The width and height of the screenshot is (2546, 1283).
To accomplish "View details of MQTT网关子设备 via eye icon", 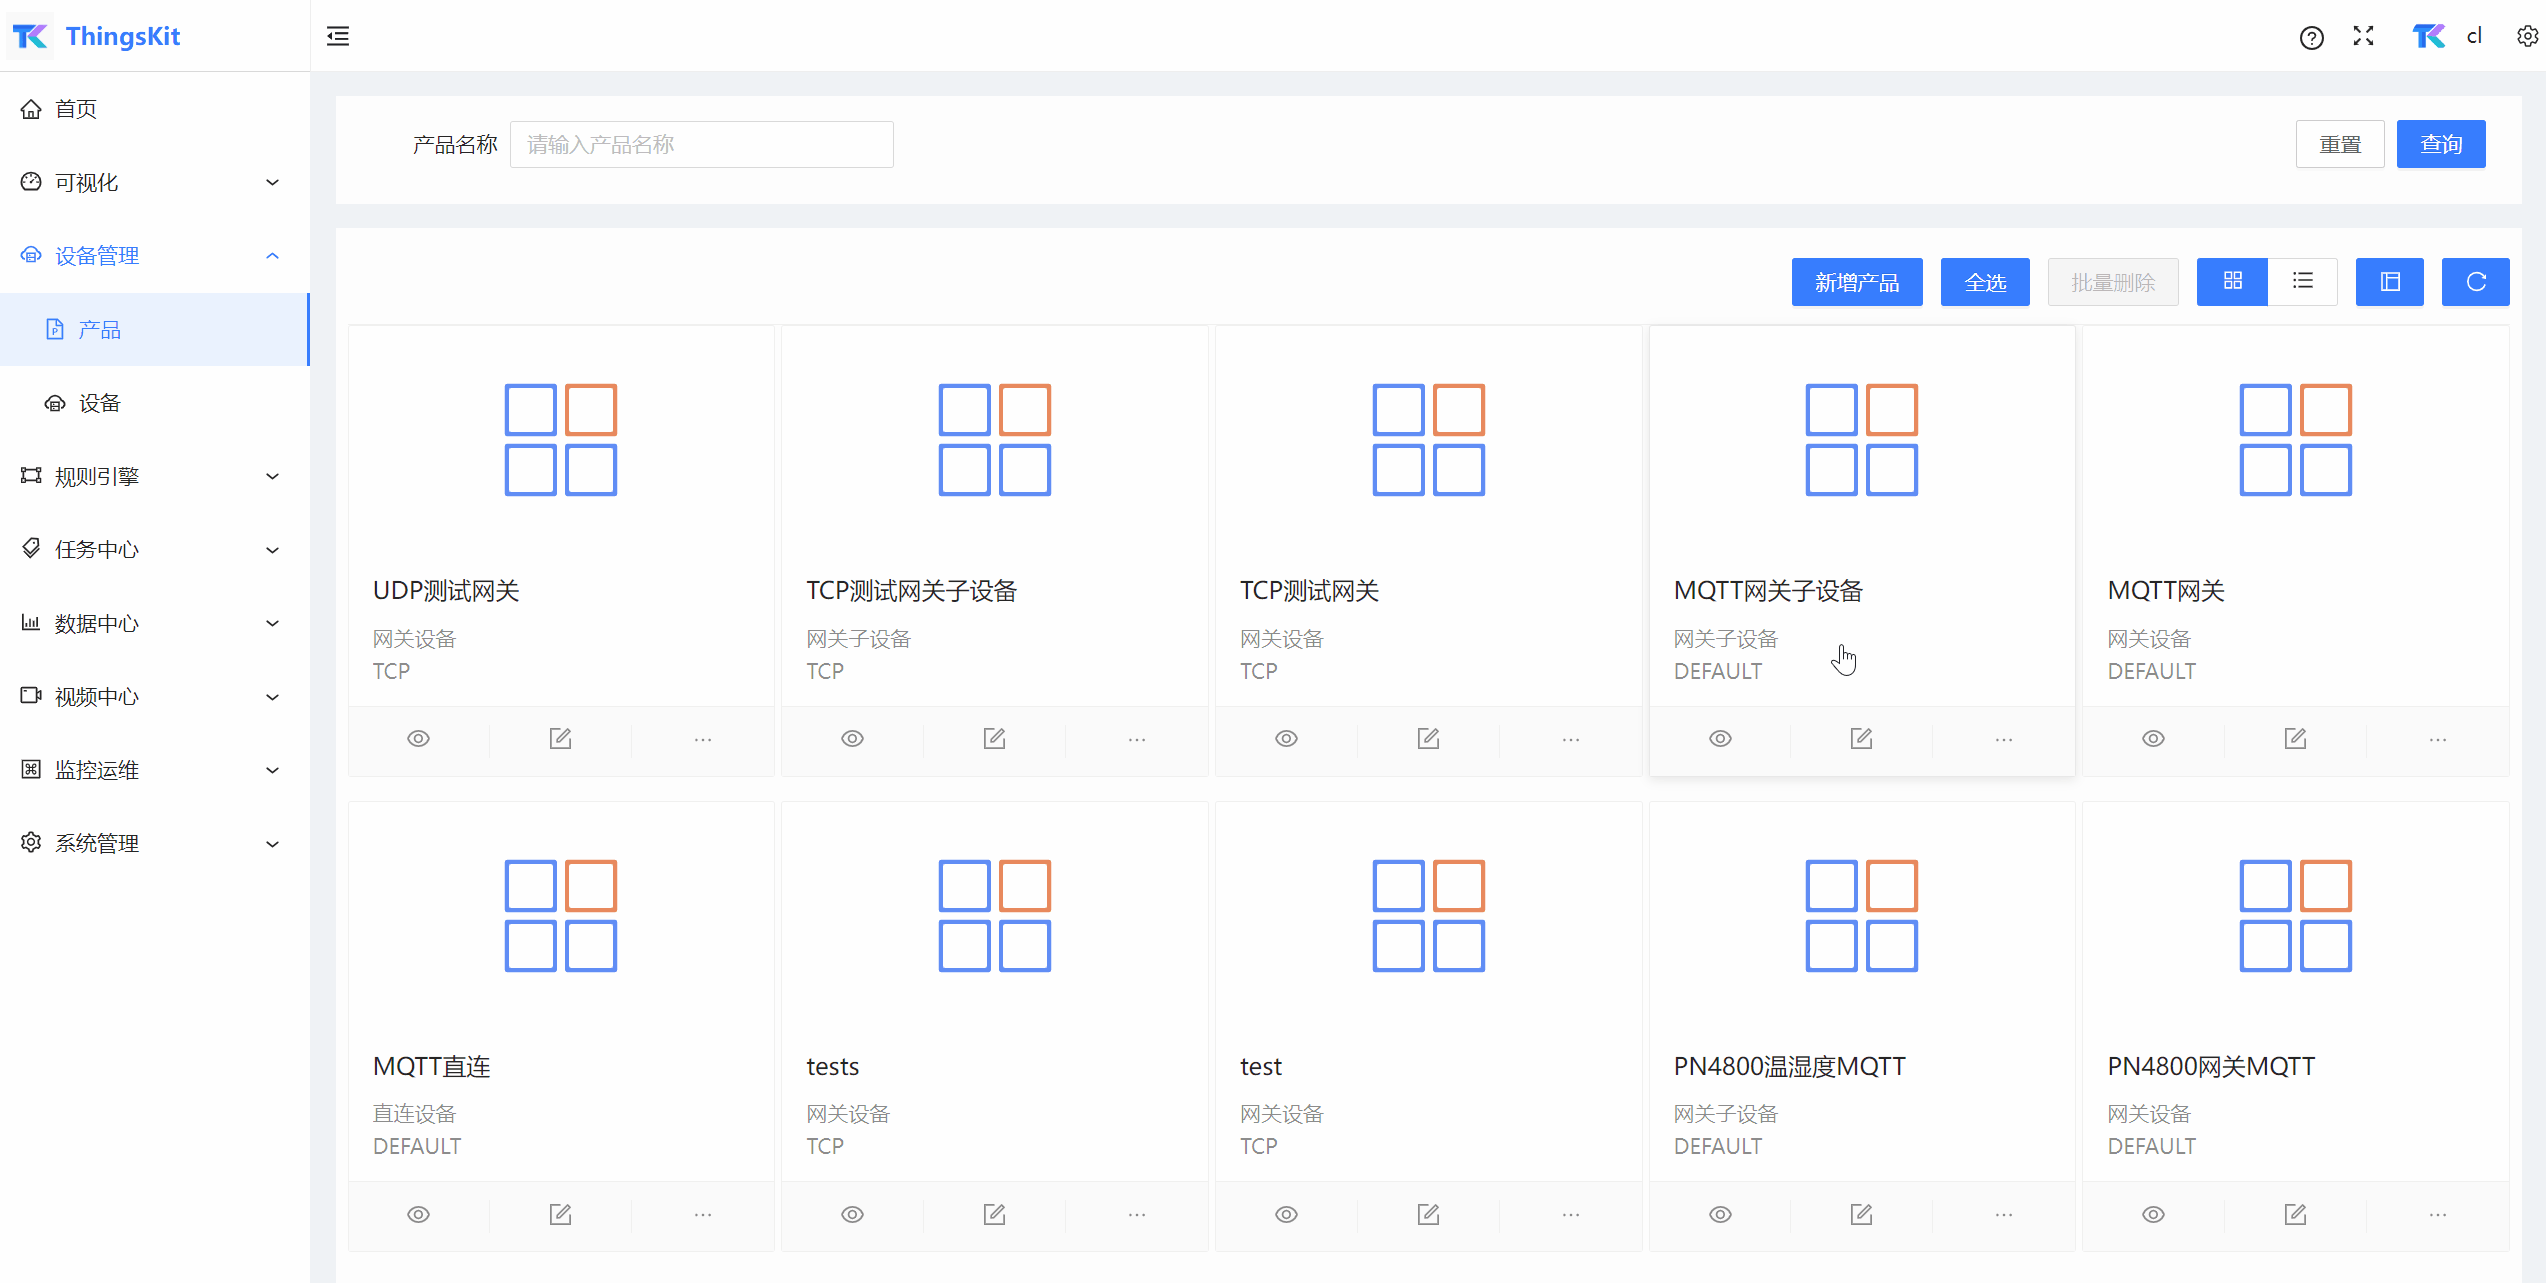I will pos(1720,739).
